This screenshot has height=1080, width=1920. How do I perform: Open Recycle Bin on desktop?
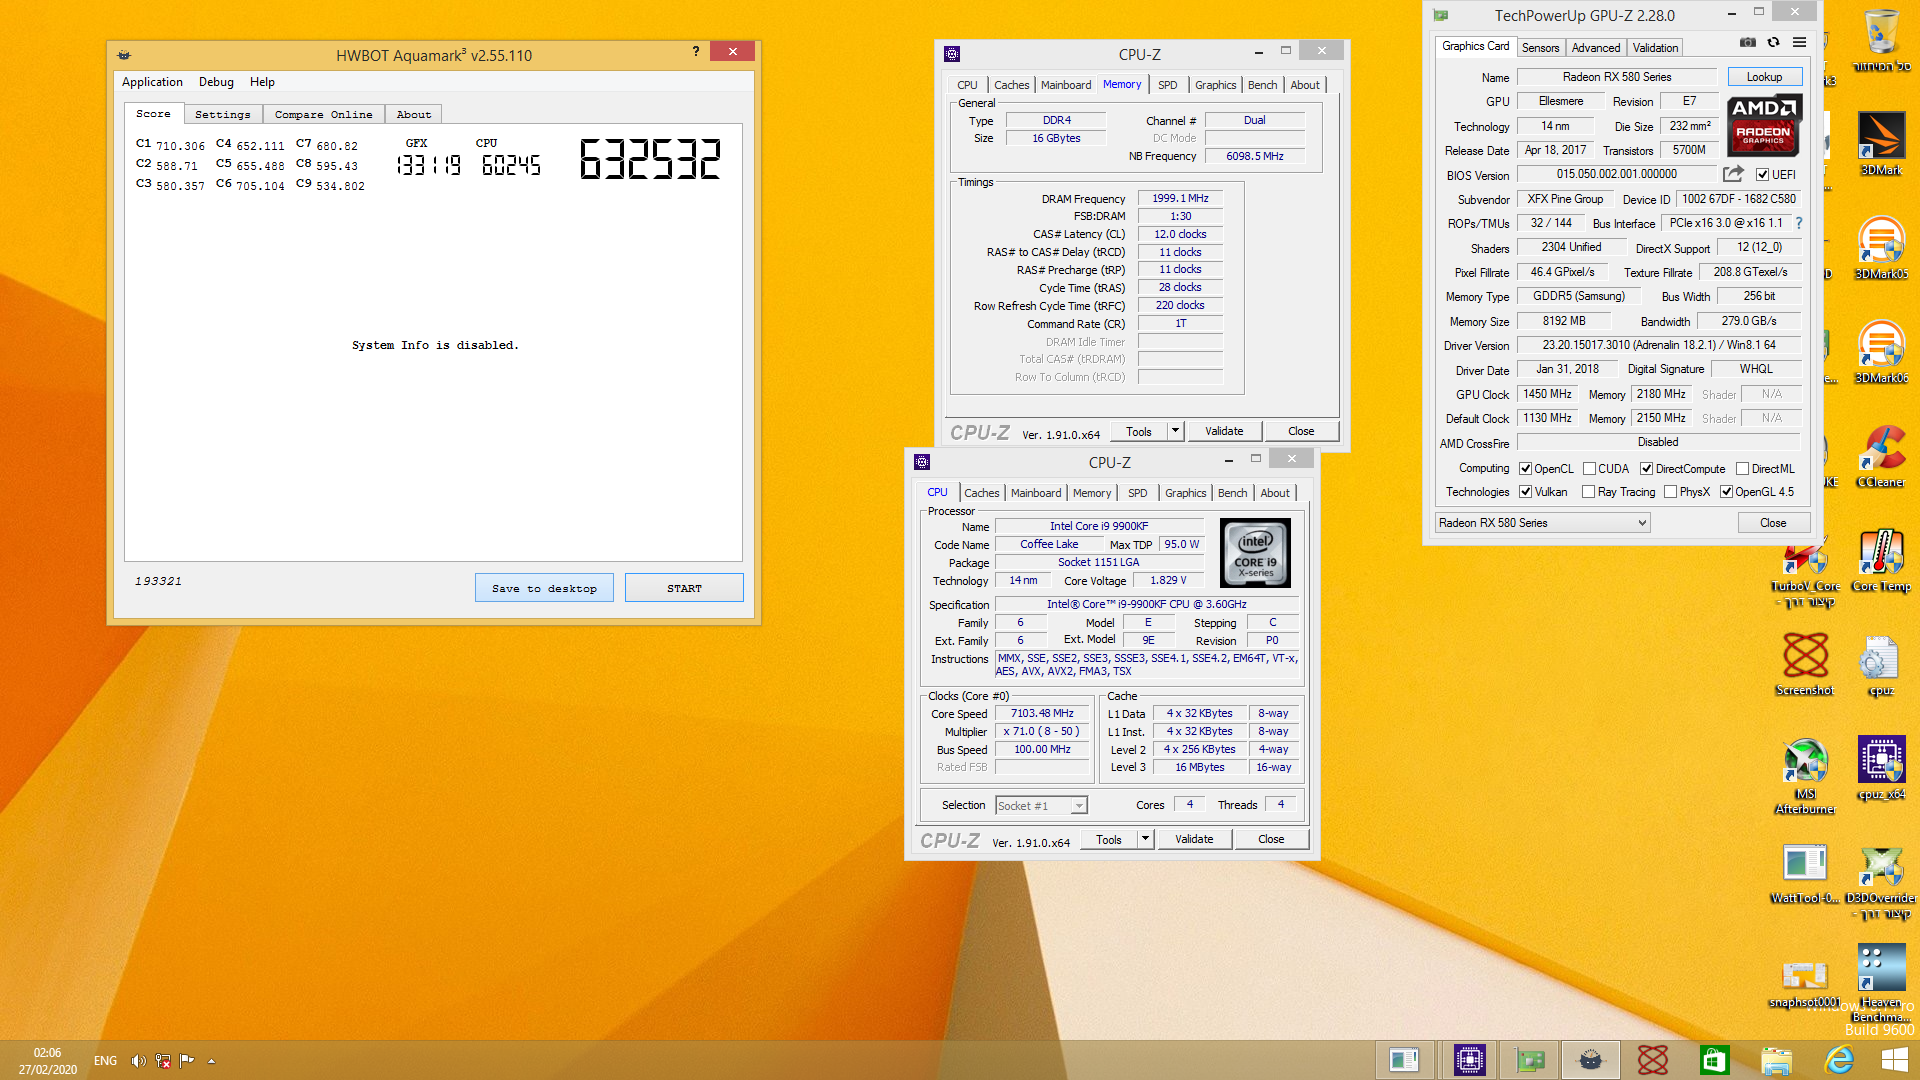click(x=1881, y=40)
